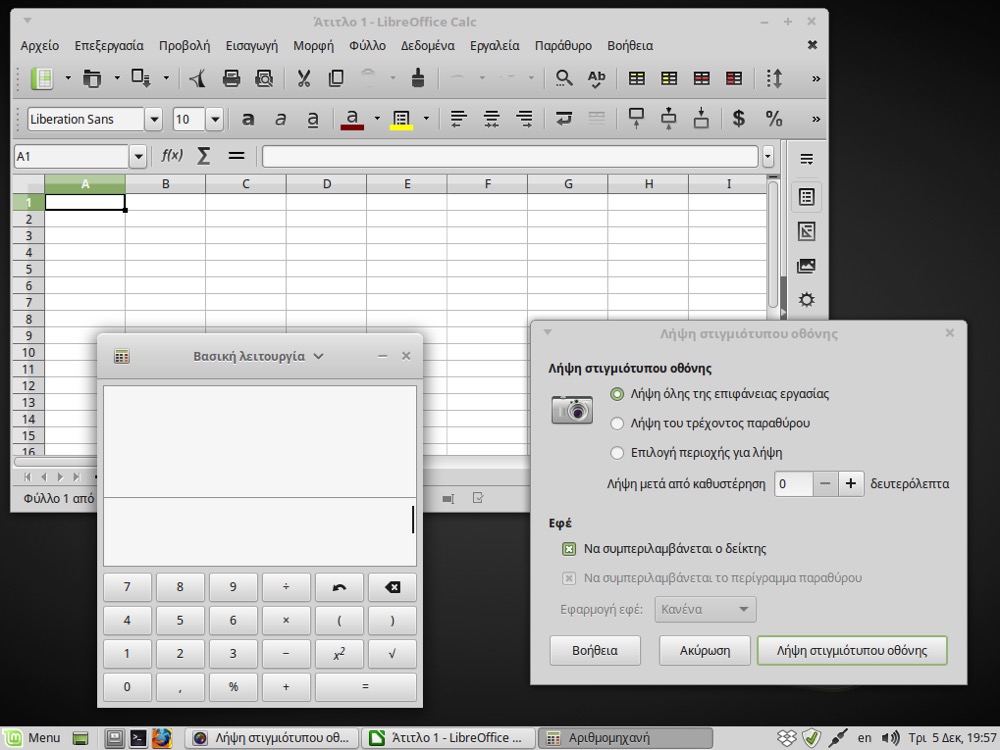
Task: Open the Αρχείο menu
Action: click(x=40, y=45)
